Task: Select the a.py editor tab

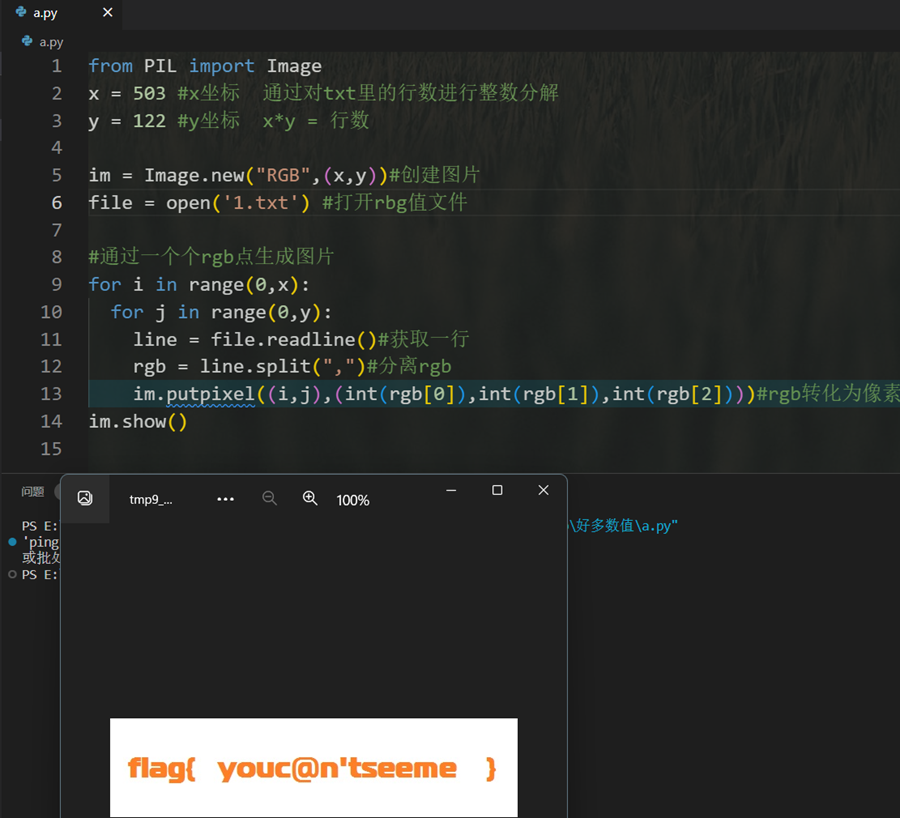Action: (x=46, y=14)
